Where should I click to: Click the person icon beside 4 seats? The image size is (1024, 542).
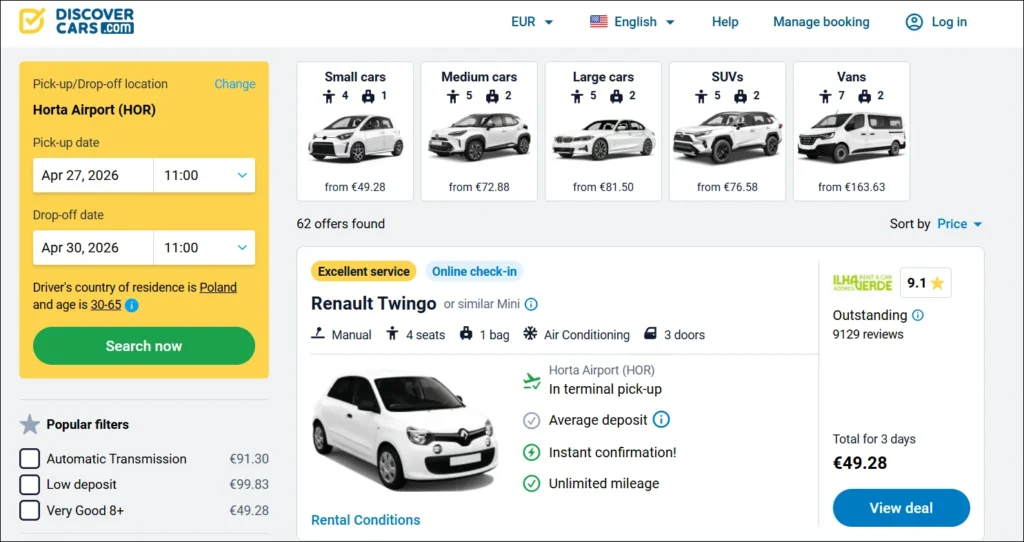coord(392,334)
